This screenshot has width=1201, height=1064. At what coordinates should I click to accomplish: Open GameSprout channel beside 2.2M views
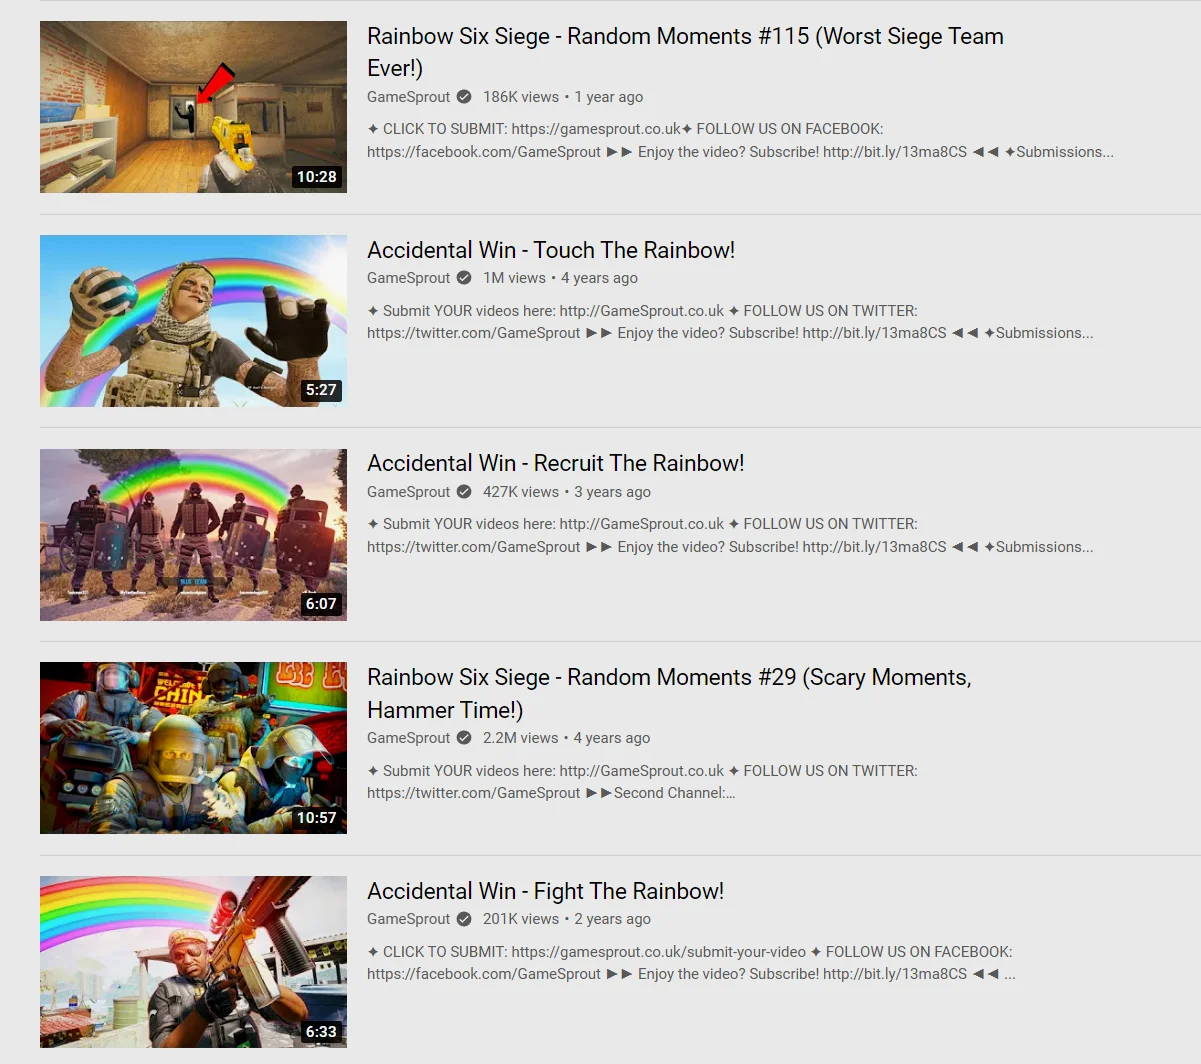point(409,738)
